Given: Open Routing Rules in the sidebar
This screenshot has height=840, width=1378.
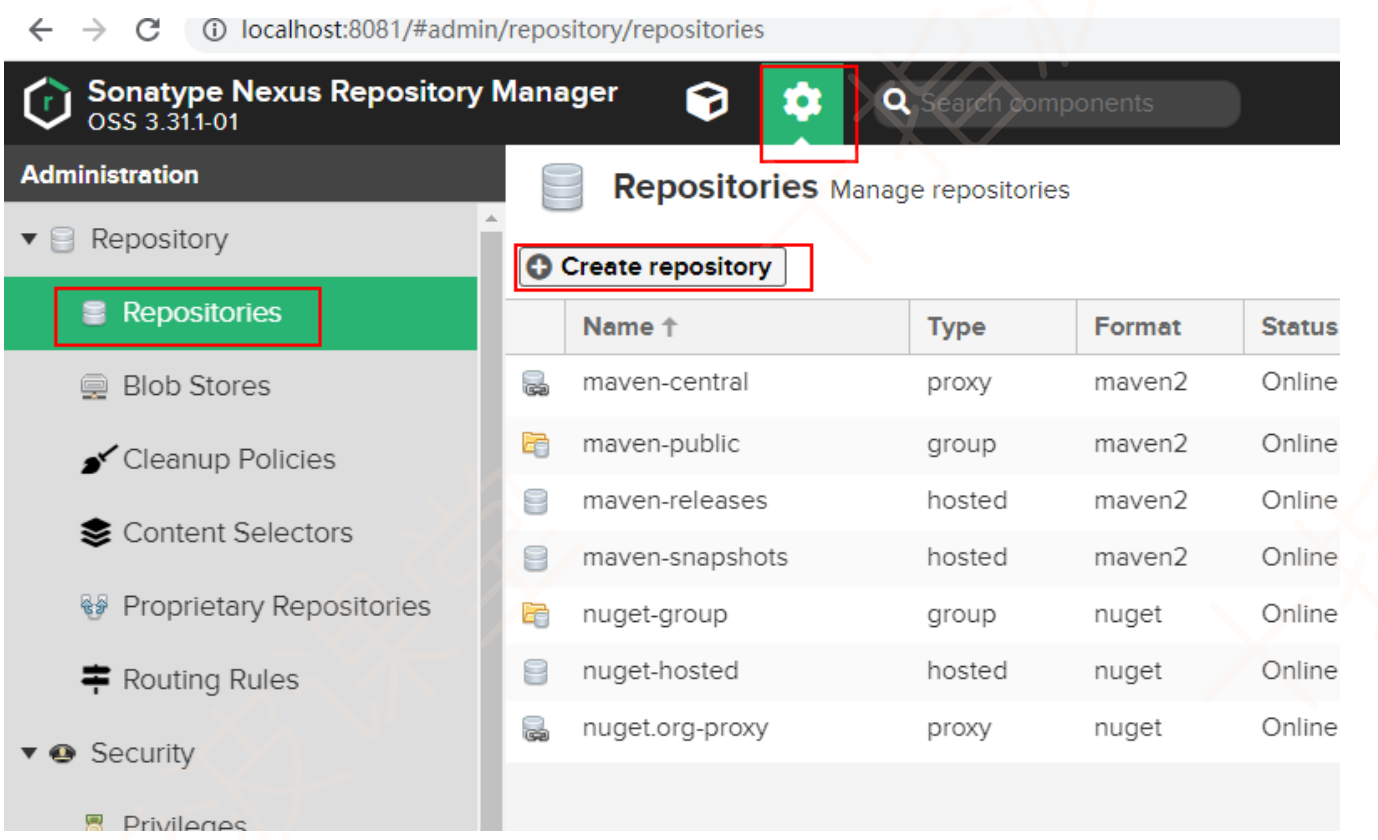Looking at the screenshot, I should 241,680.
